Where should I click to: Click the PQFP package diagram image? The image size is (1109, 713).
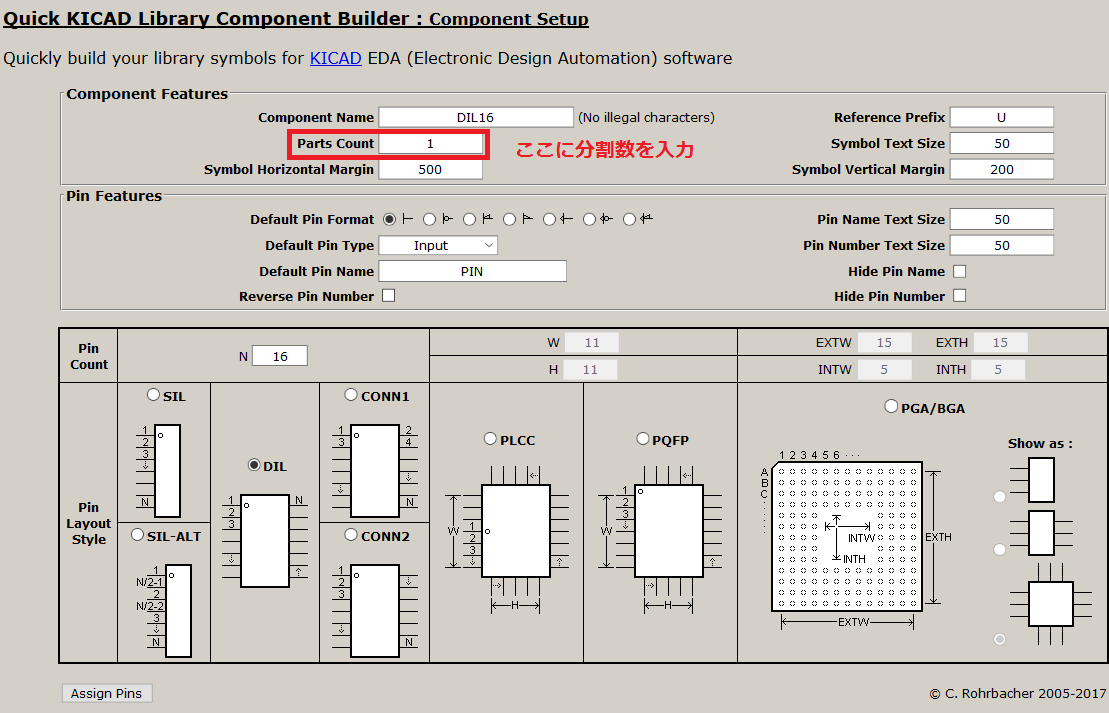(659, 539)
